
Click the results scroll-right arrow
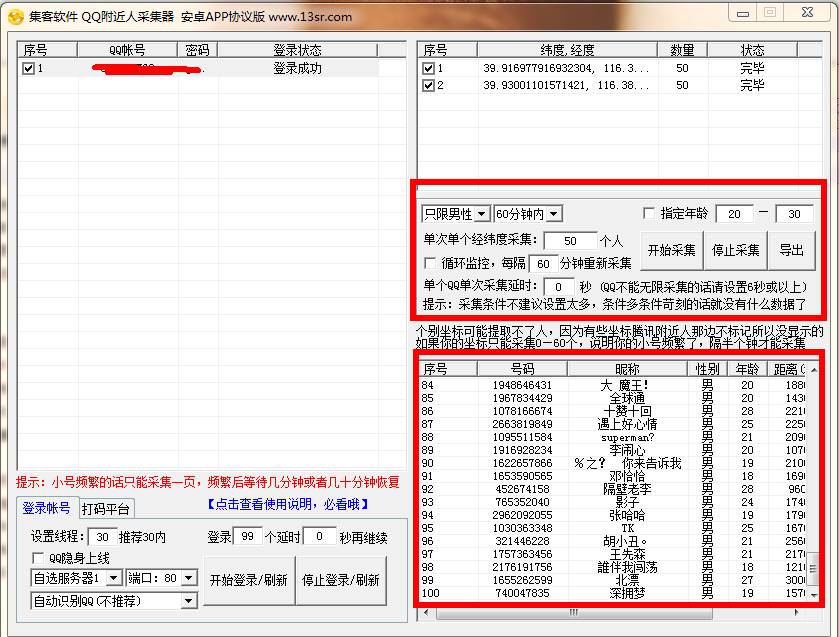[x=796, y=612]
